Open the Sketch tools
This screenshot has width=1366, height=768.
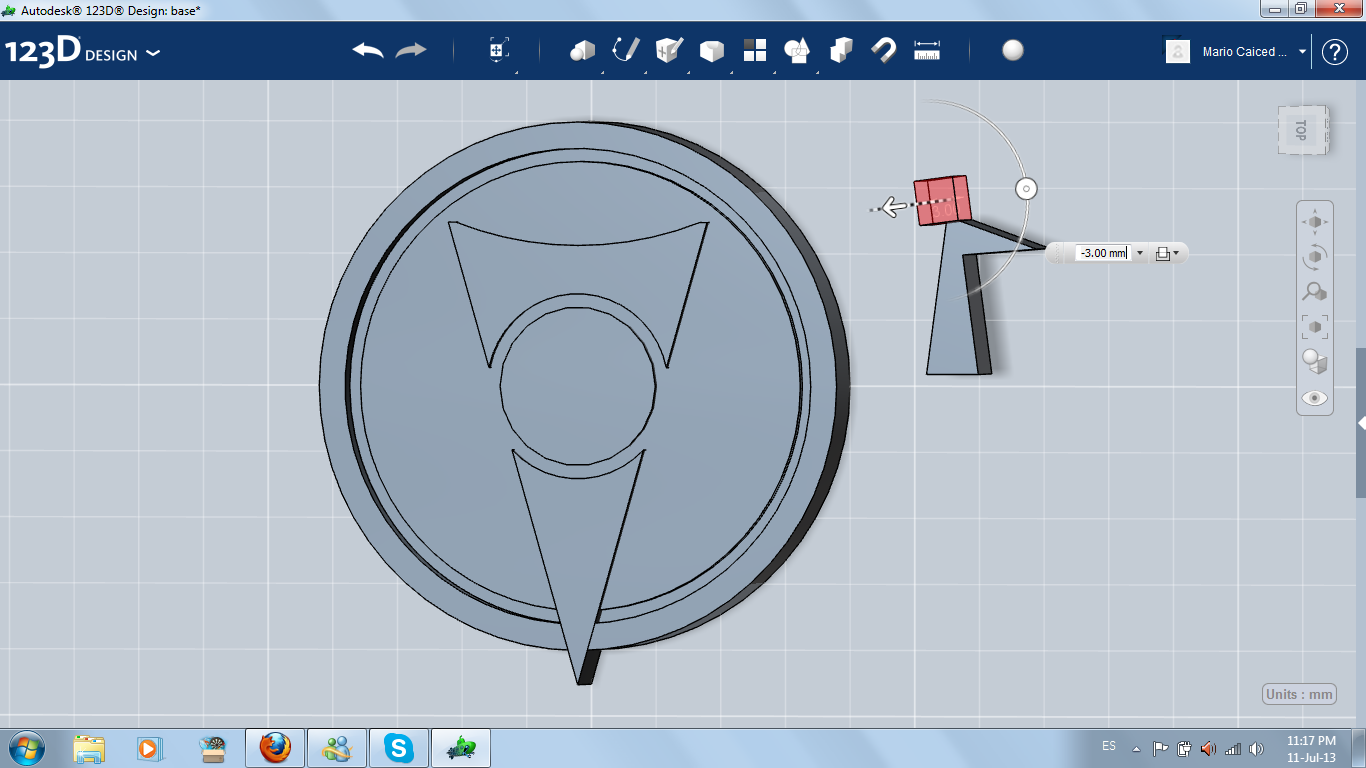coord(626,50)
